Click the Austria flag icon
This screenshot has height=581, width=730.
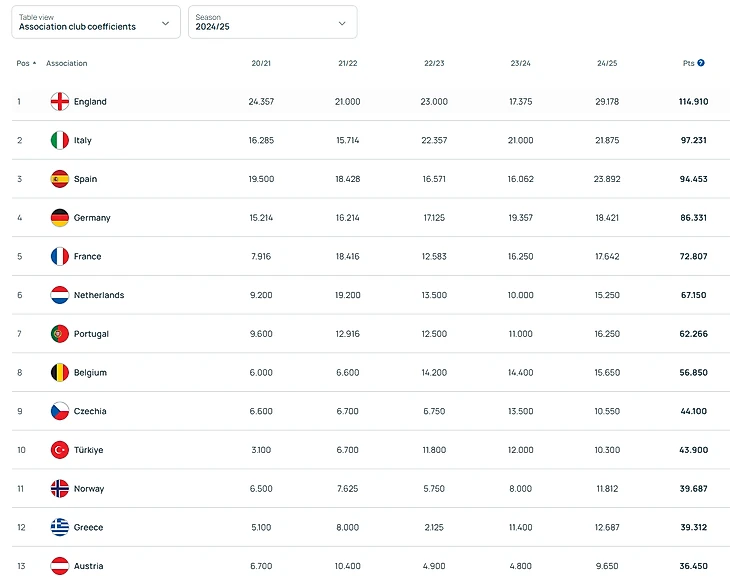click(60, 566)
